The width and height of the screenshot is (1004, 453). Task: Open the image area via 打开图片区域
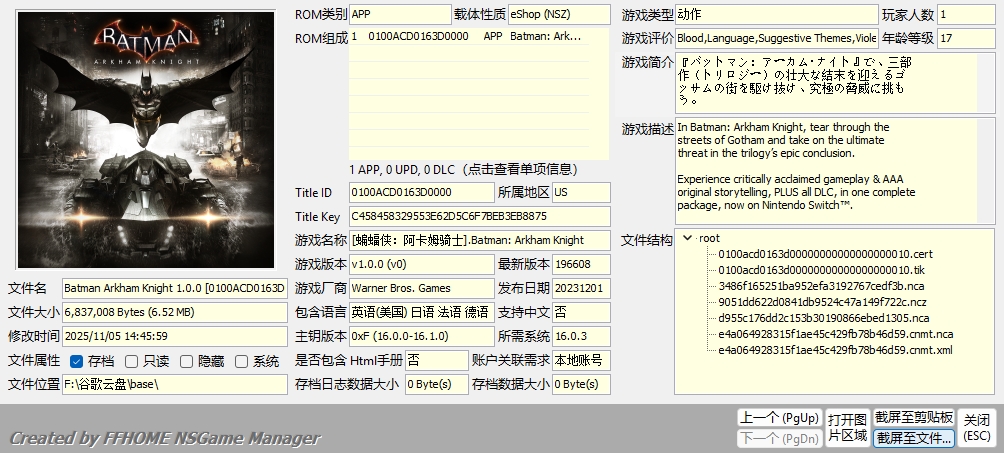[x=847, y=428]
